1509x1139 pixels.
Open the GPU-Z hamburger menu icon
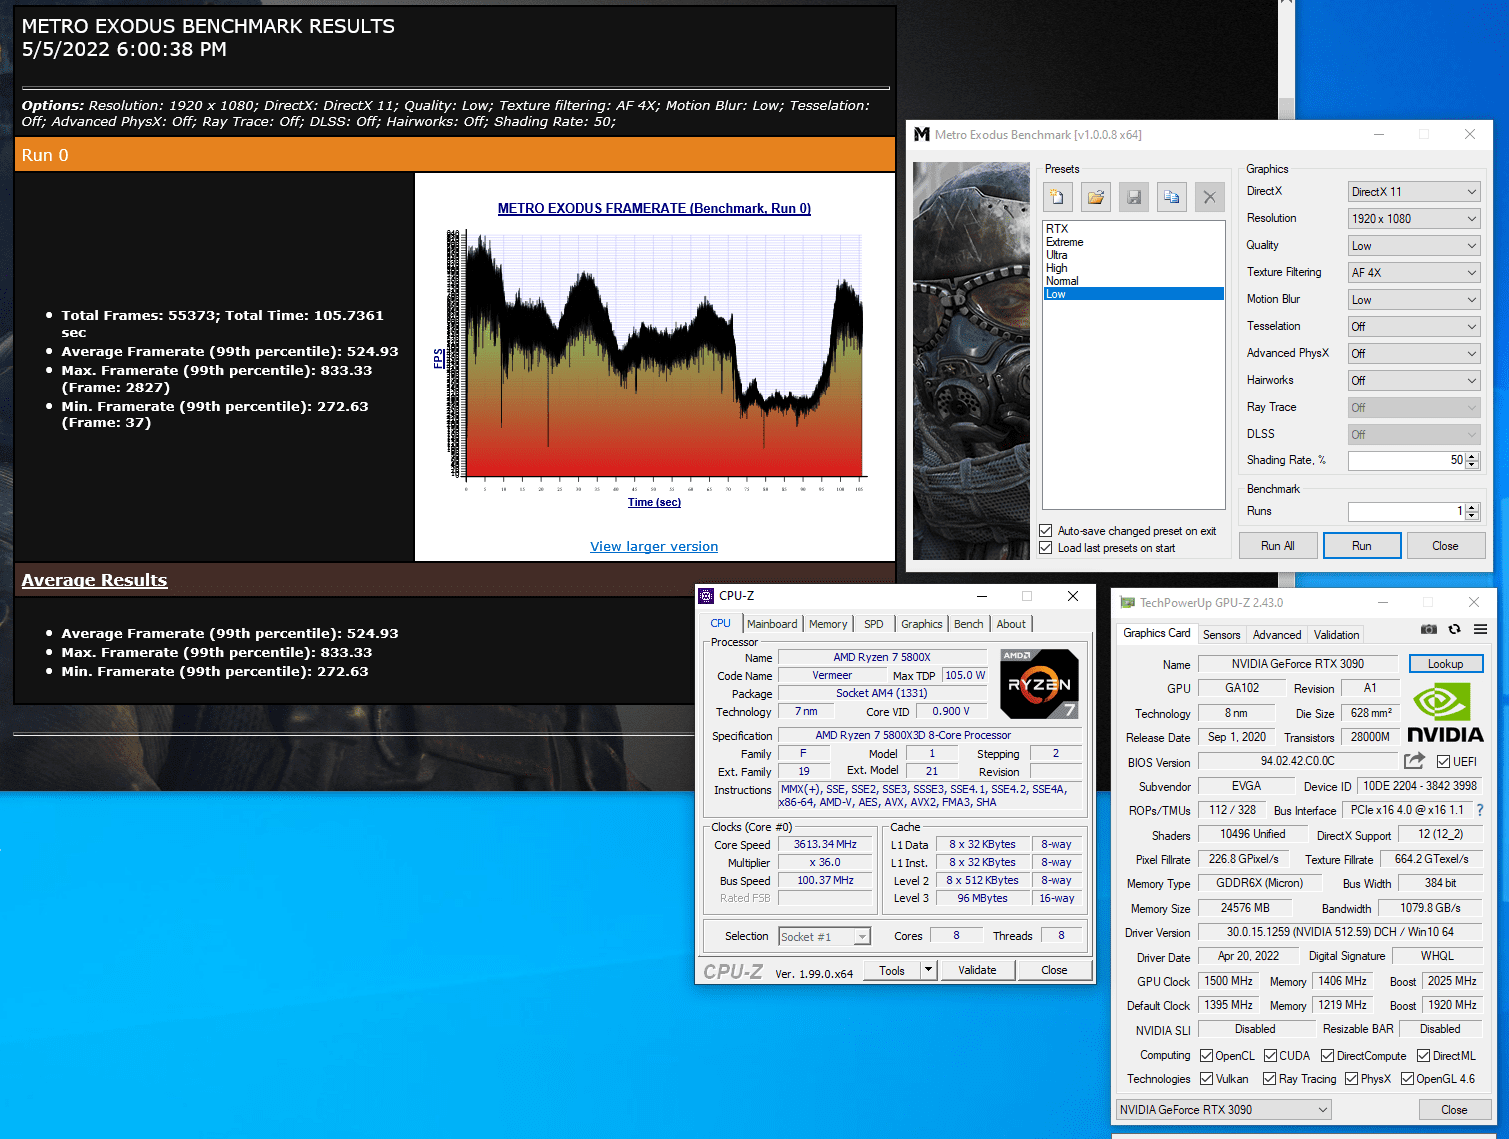1480,629
